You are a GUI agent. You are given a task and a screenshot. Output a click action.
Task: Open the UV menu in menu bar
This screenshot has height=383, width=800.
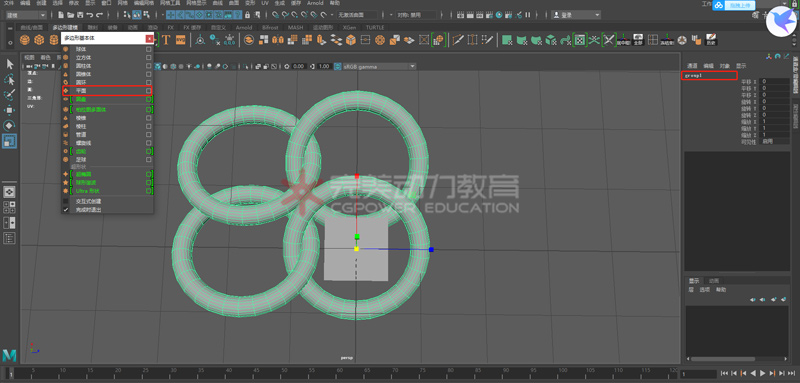(264, 3)
